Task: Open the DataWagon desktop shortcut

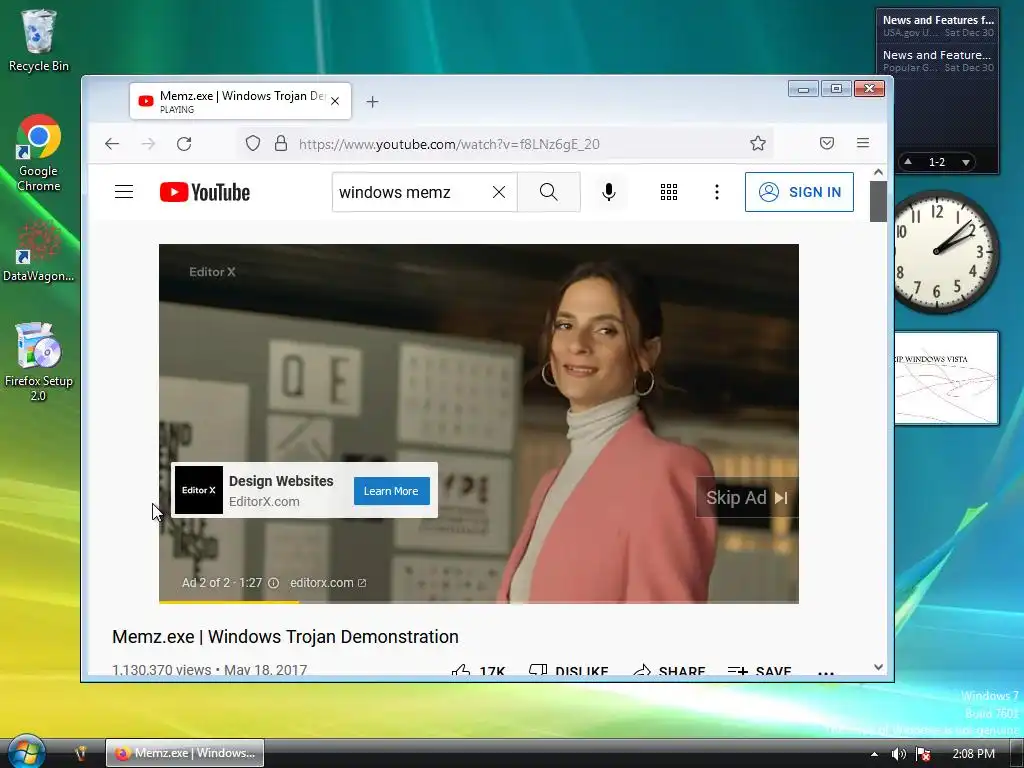Action: (x=39, y=251)
